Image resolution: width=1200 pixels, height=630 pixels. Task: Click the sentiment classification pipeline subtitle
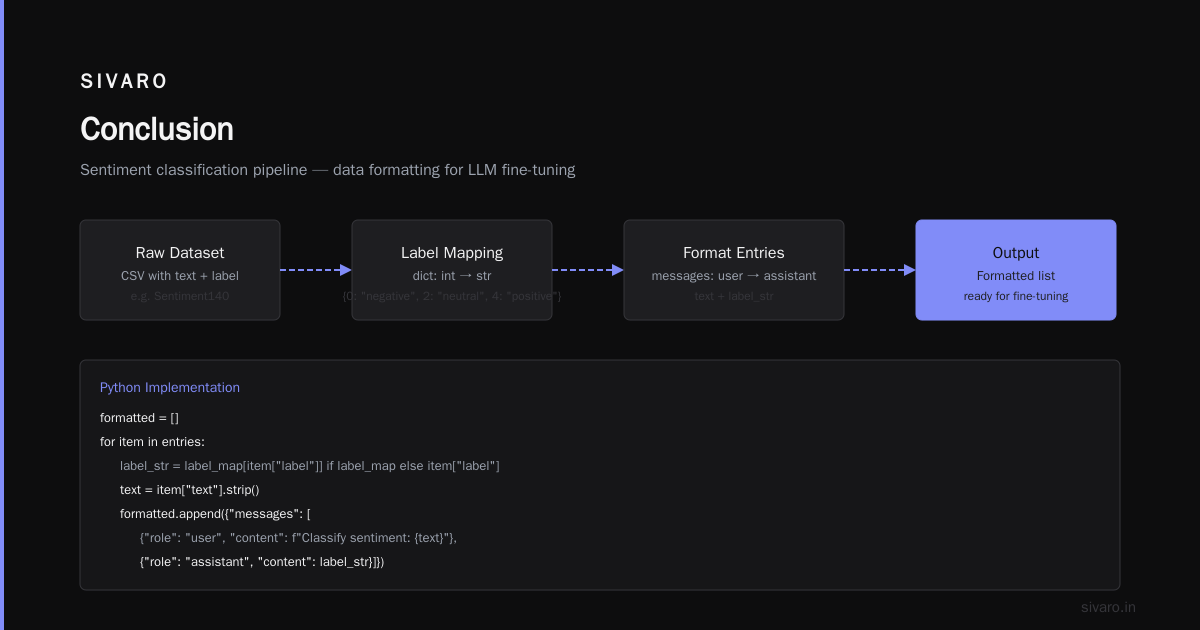click(328, 170)
